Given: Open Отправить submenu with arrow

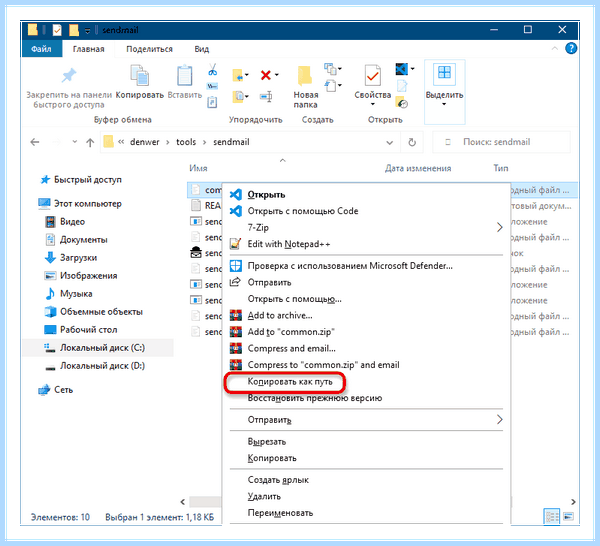Looking at the screenshot, I should pos(366,420).
